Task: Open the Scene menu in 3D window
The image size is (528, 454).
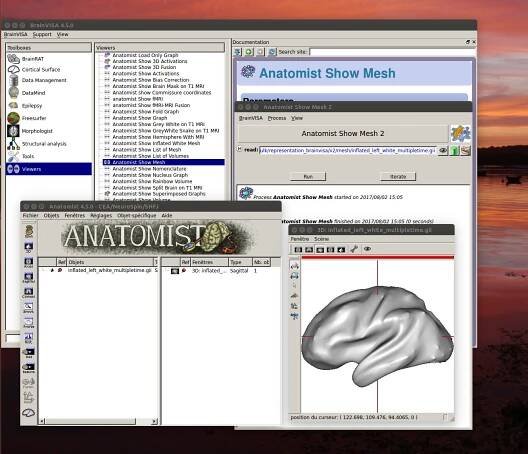Action: coord(322,239)
